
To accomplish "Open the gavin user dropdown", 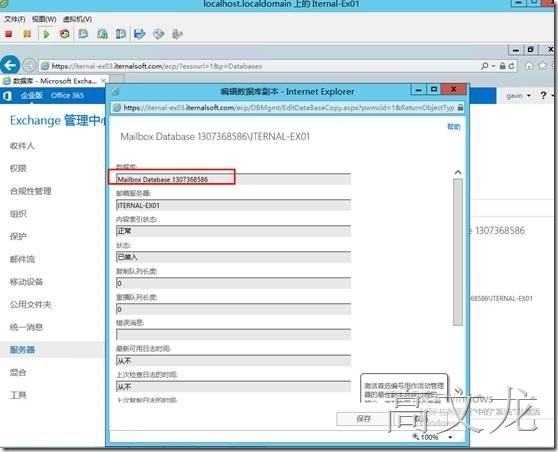I will tap(518, 95).
